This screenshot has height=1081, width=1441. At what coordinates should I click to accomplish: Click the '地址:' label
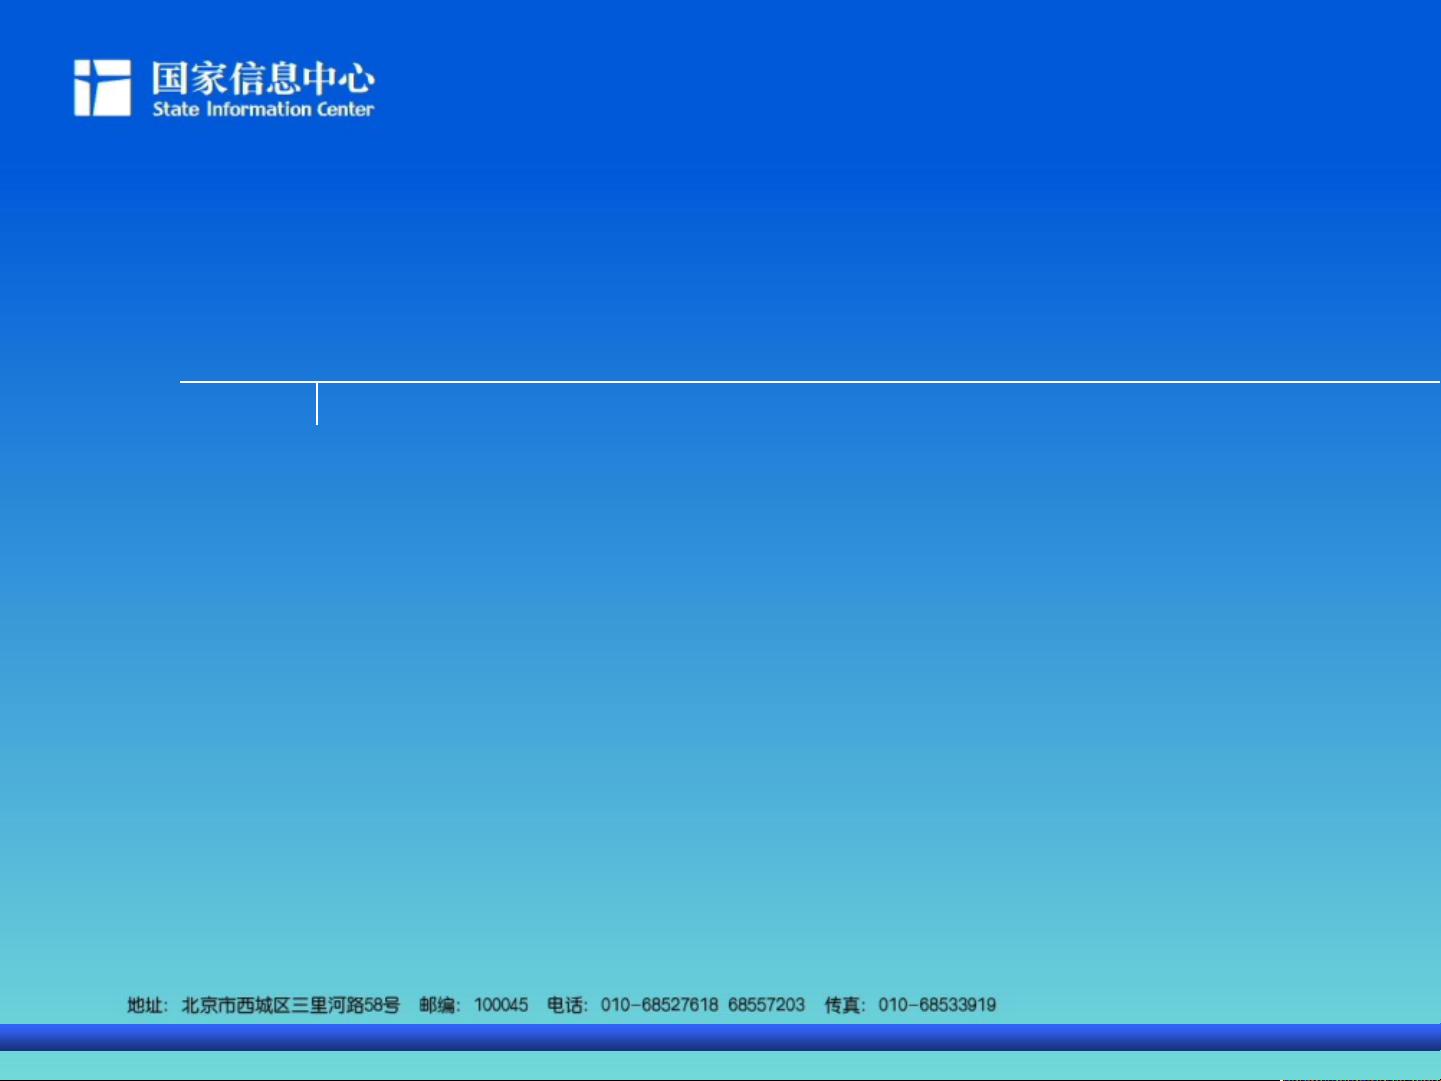pos(148,1005)
